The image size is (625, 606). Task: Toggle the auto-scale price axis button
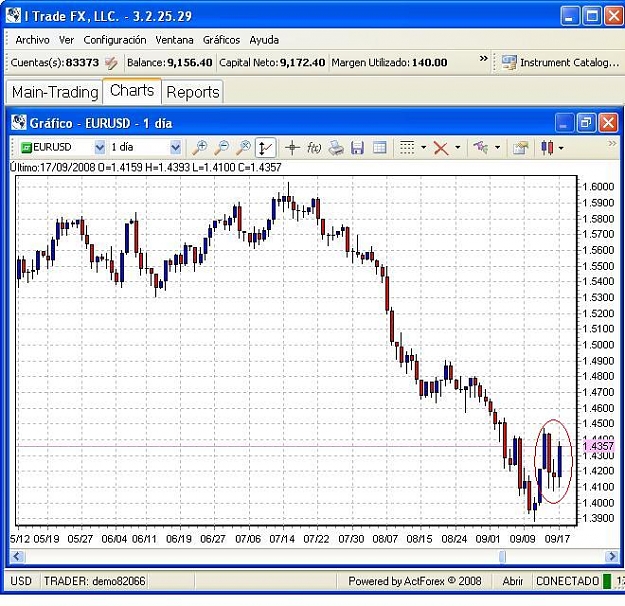click(265, 148)
